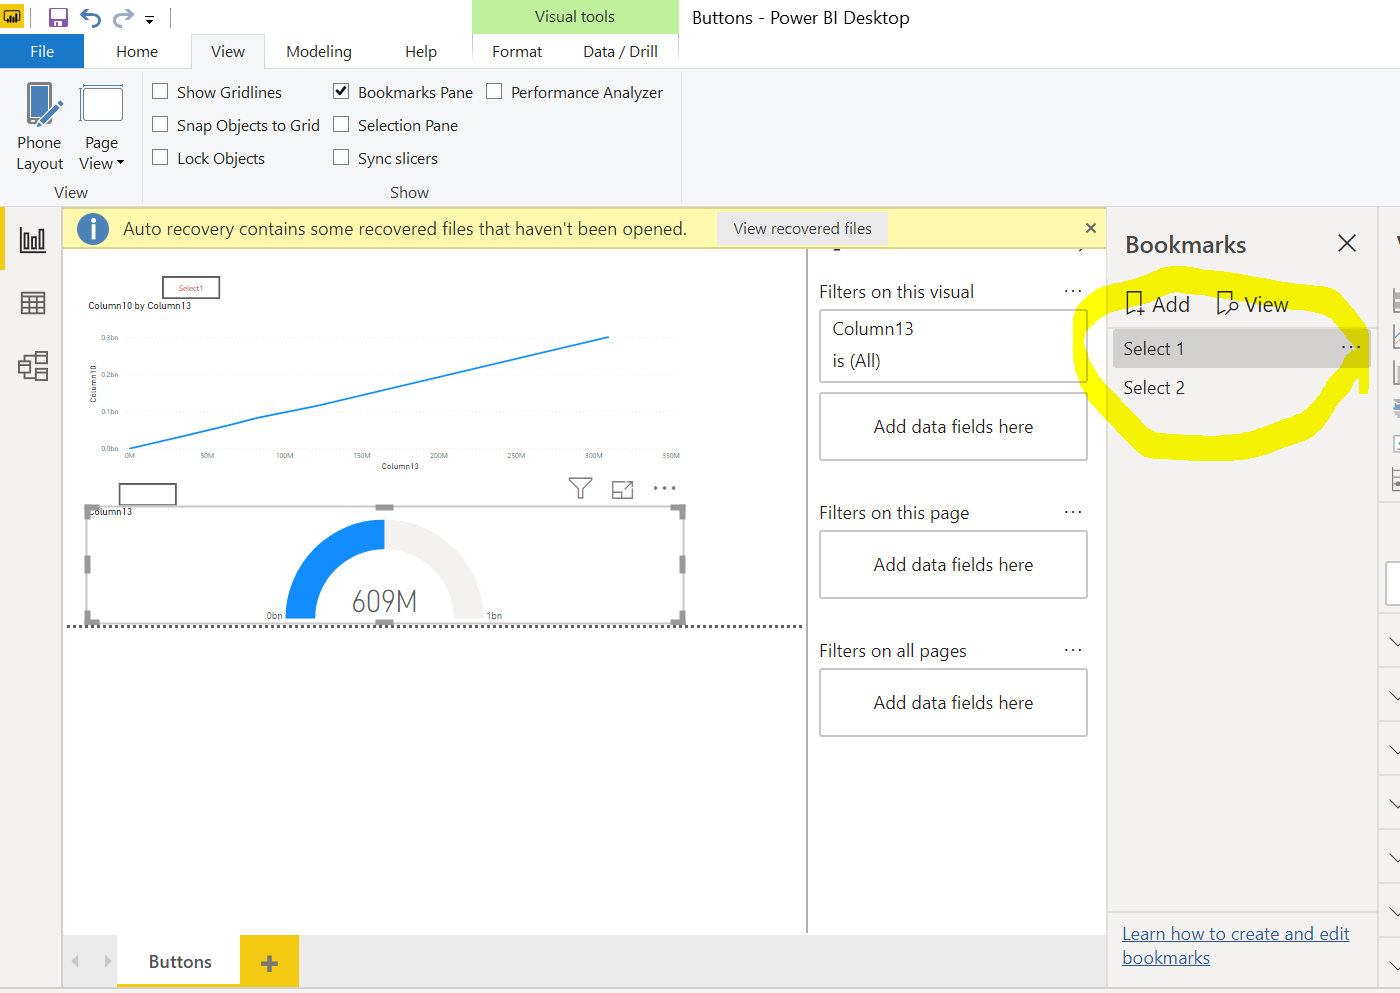Viewport: 1400px width, 993px height.
Task: Open the Data / Drill tab
Action: [620, 52]
